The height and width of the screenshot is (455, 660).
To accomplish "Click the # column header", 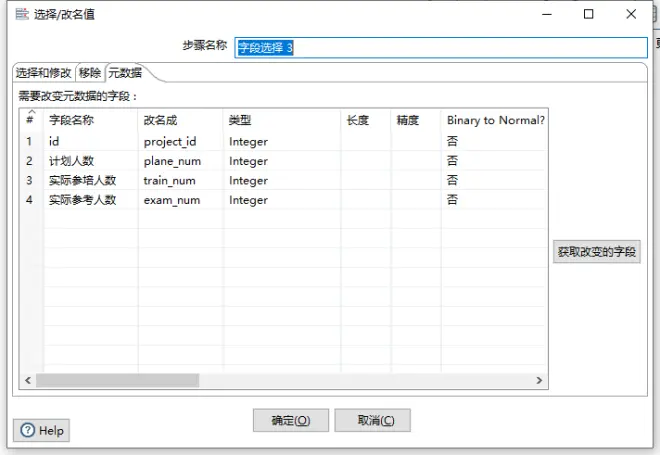I will (x=32, y=120).
